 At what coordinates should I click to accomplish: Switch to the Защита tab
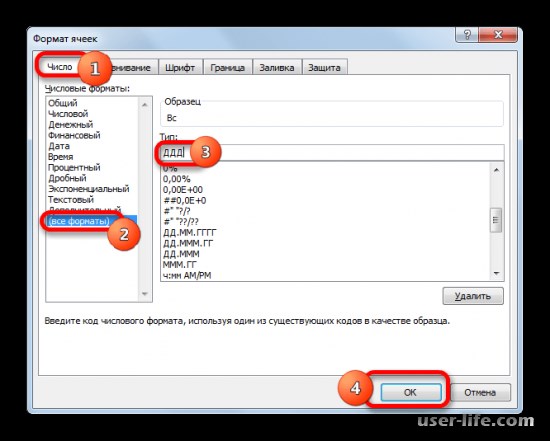click(x=324, y=67)
